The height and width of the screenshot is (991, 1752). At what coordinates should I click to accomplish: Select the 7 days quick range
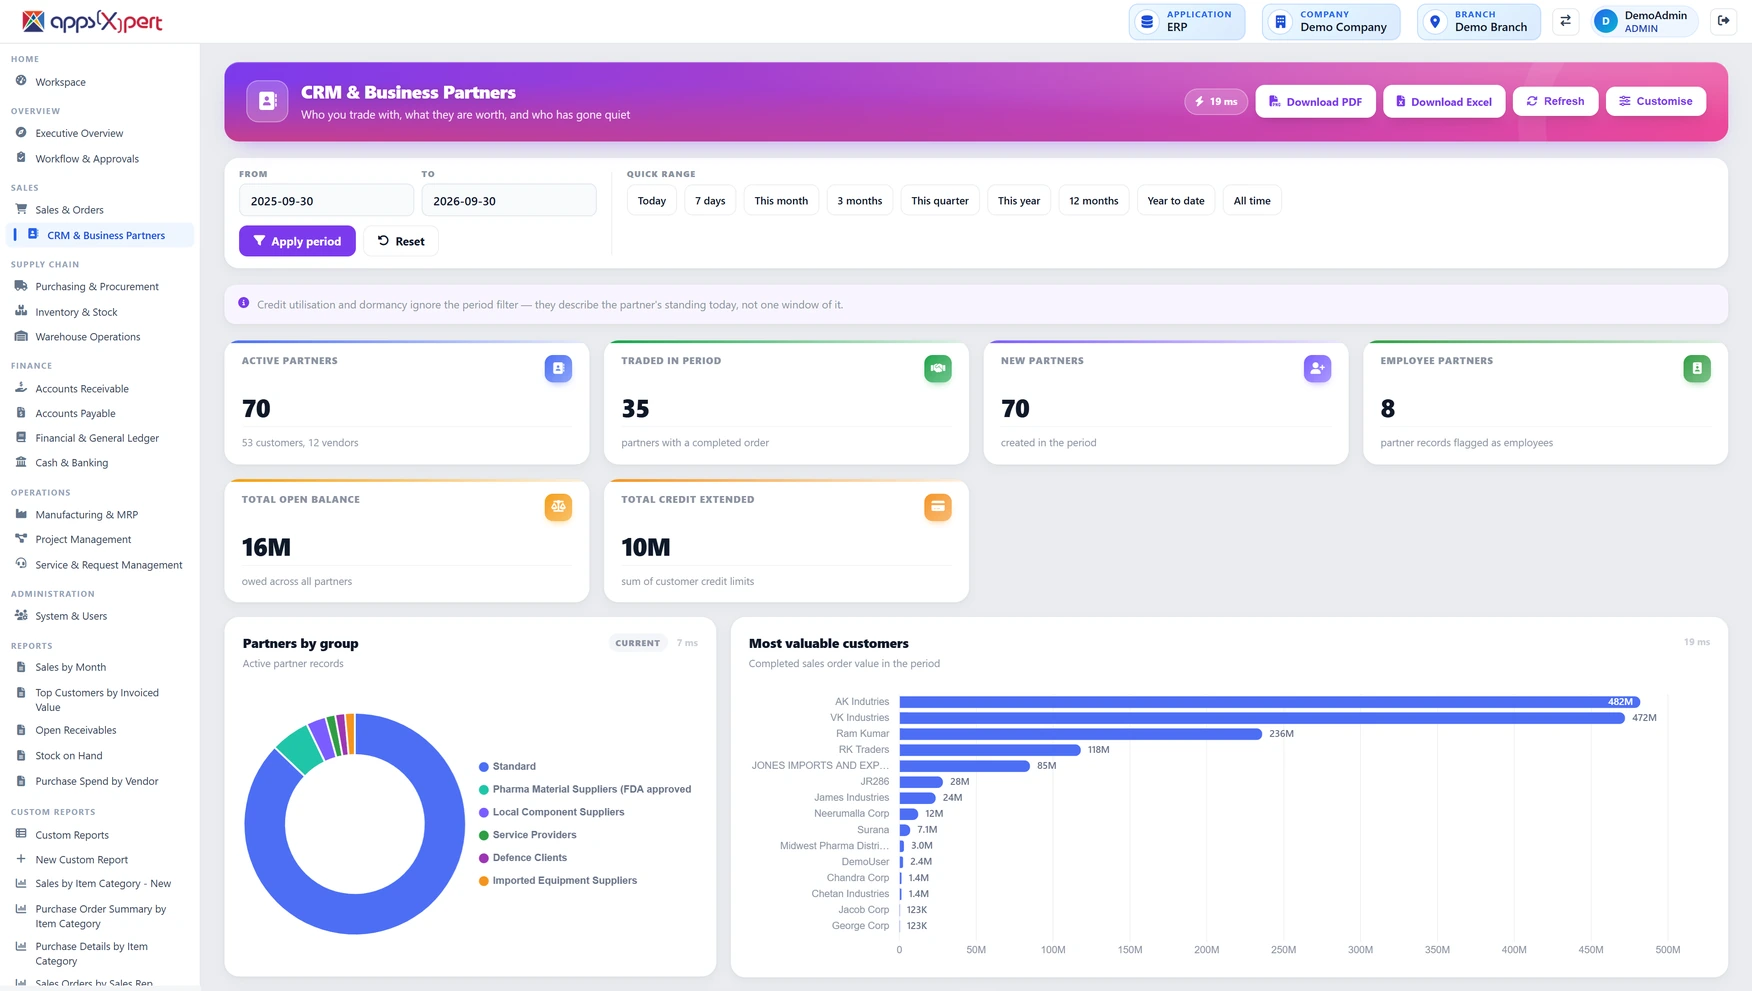711,200
